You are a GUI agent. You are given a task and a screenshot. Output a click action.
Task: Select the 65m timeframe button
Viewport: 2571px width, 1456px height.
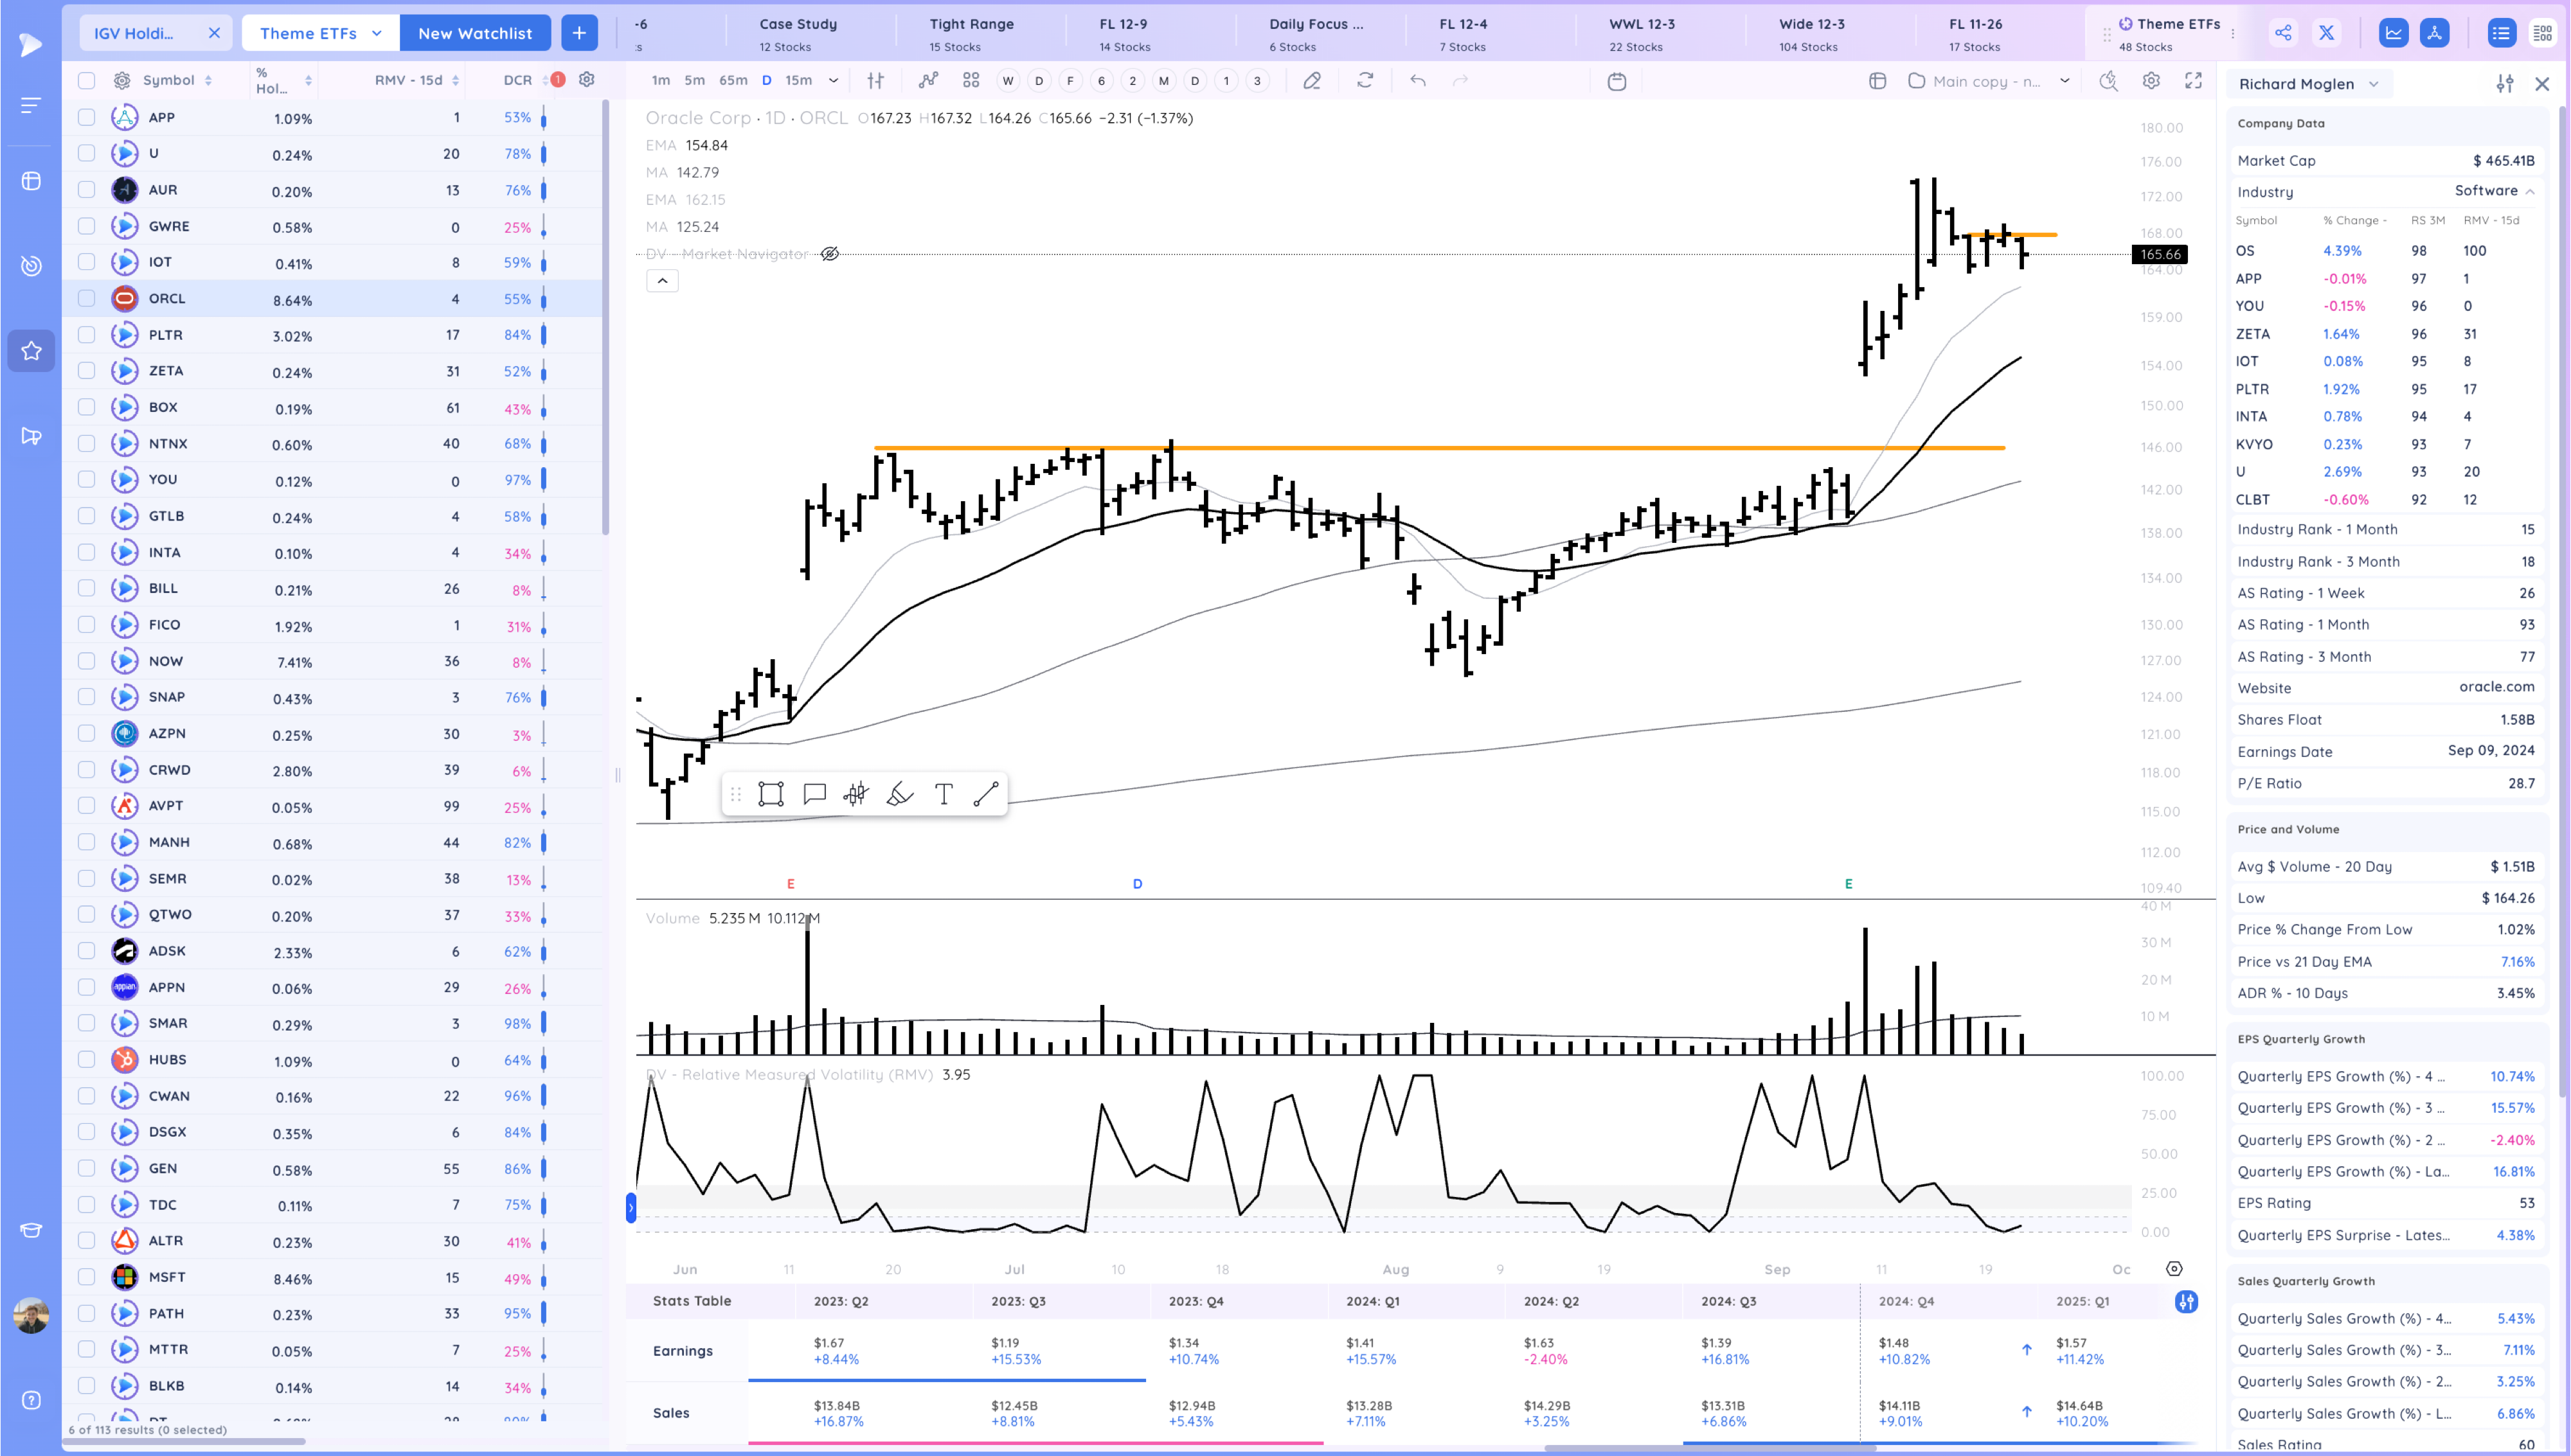click(x=733, y=81)
